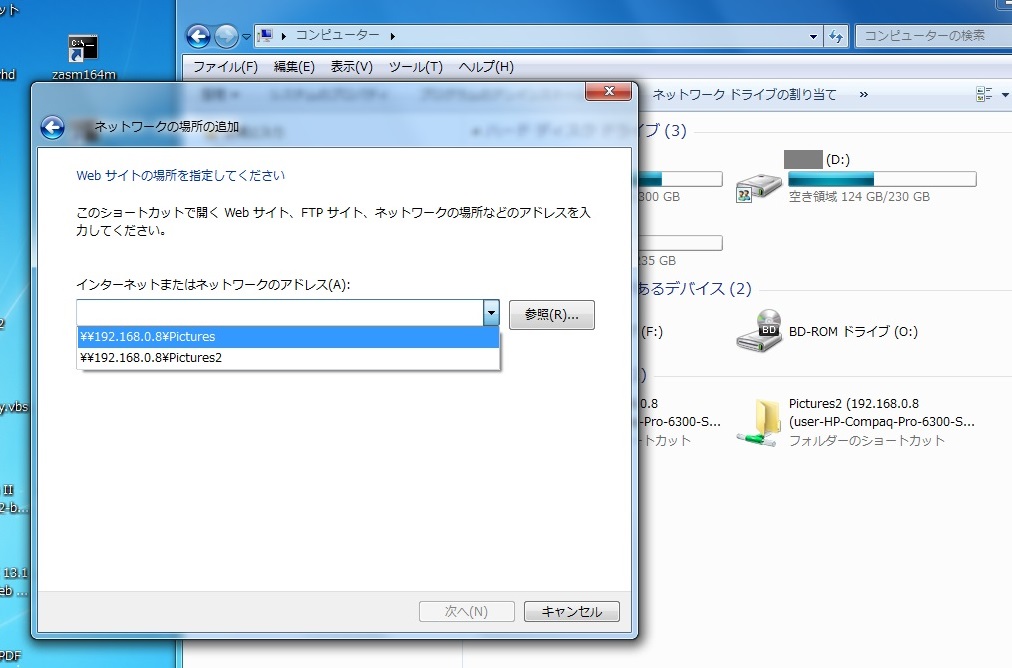Open the ファイル(F) menu
The width and height of the screenshot is (1012, 668).
click(x=225, y=67)
